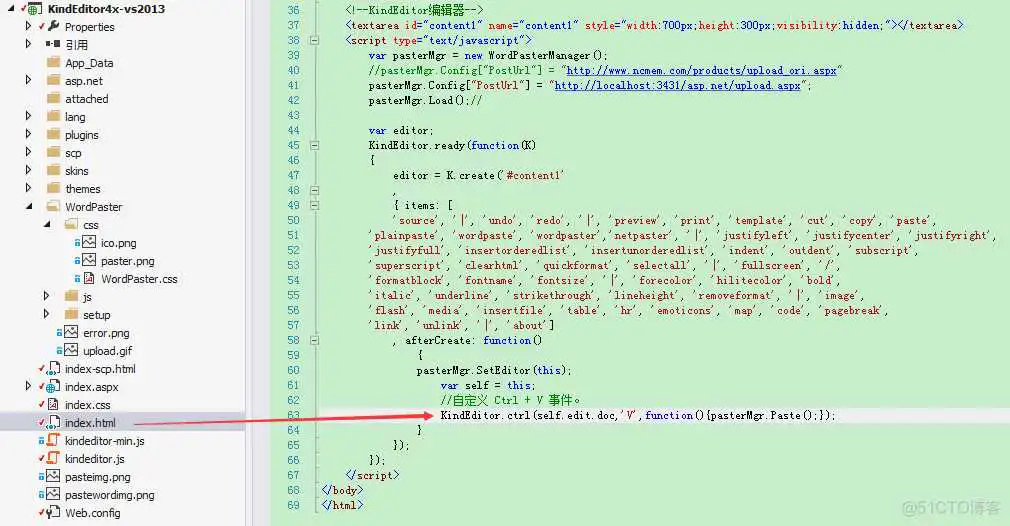Collapse the script block at line 38
The height and width of the screenshot is (526, 1010).
point(315,41)
